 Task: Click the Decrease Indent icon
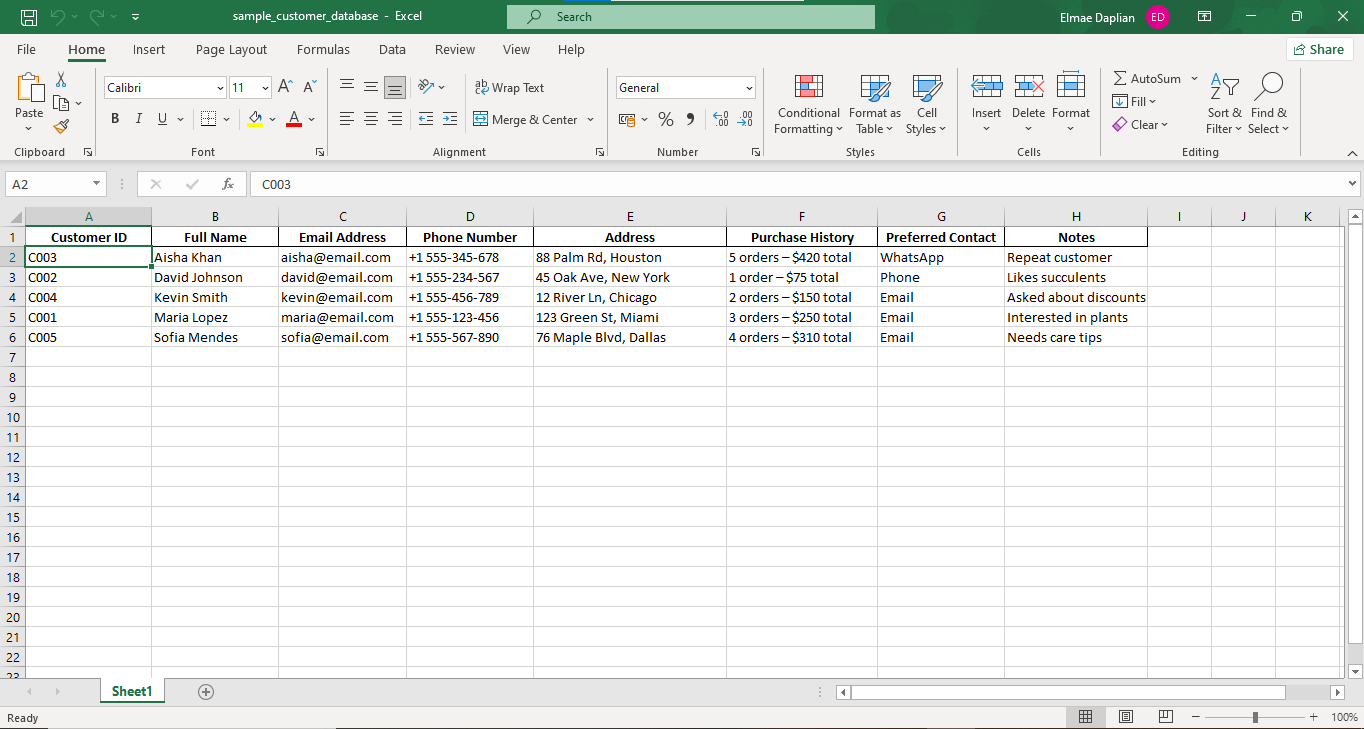426,119
